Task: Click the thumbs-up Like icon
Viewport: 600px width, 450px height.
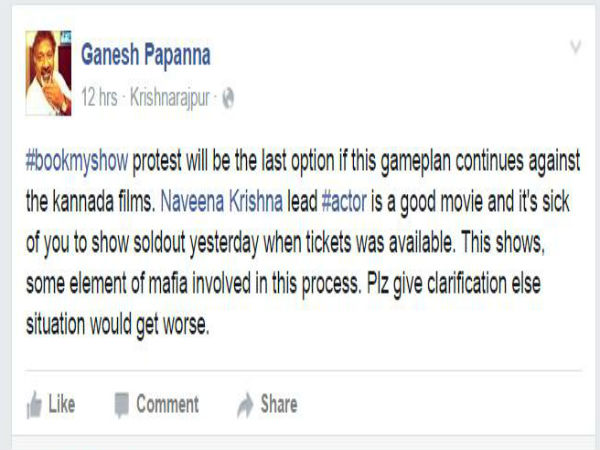Action: [34, 405]
